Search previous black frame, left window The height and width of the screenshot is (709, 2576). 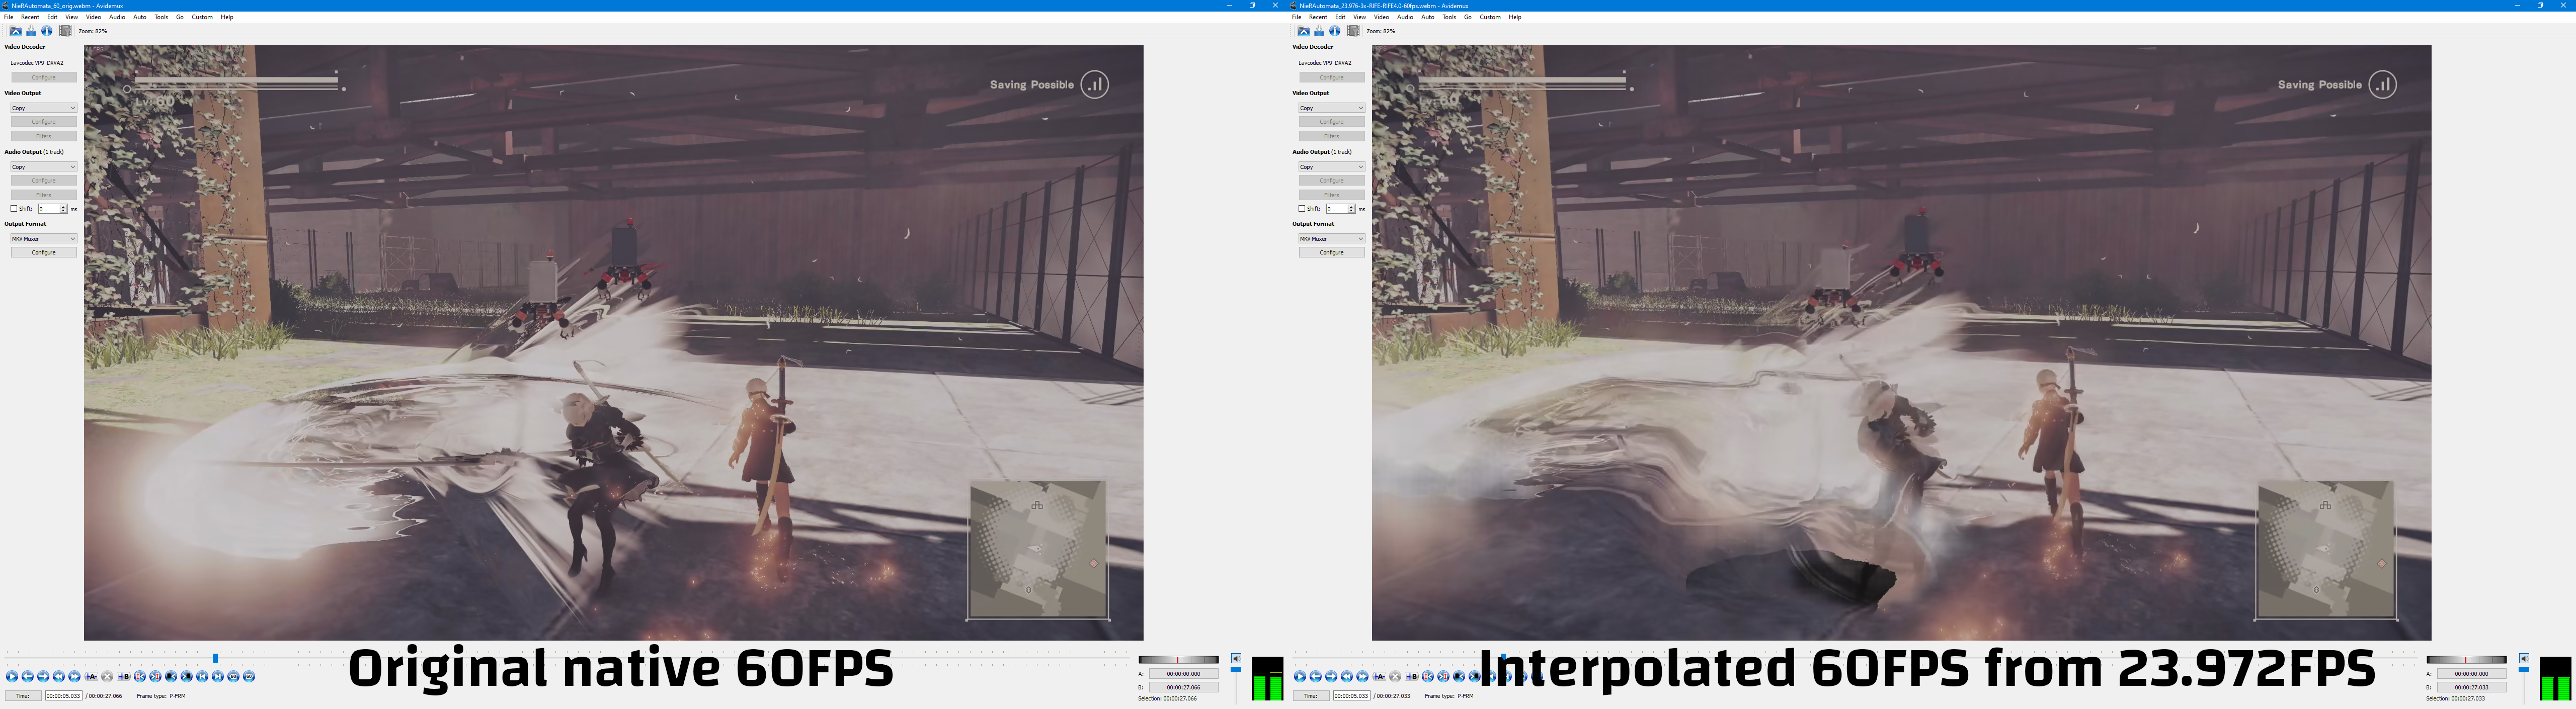[171, 676]
